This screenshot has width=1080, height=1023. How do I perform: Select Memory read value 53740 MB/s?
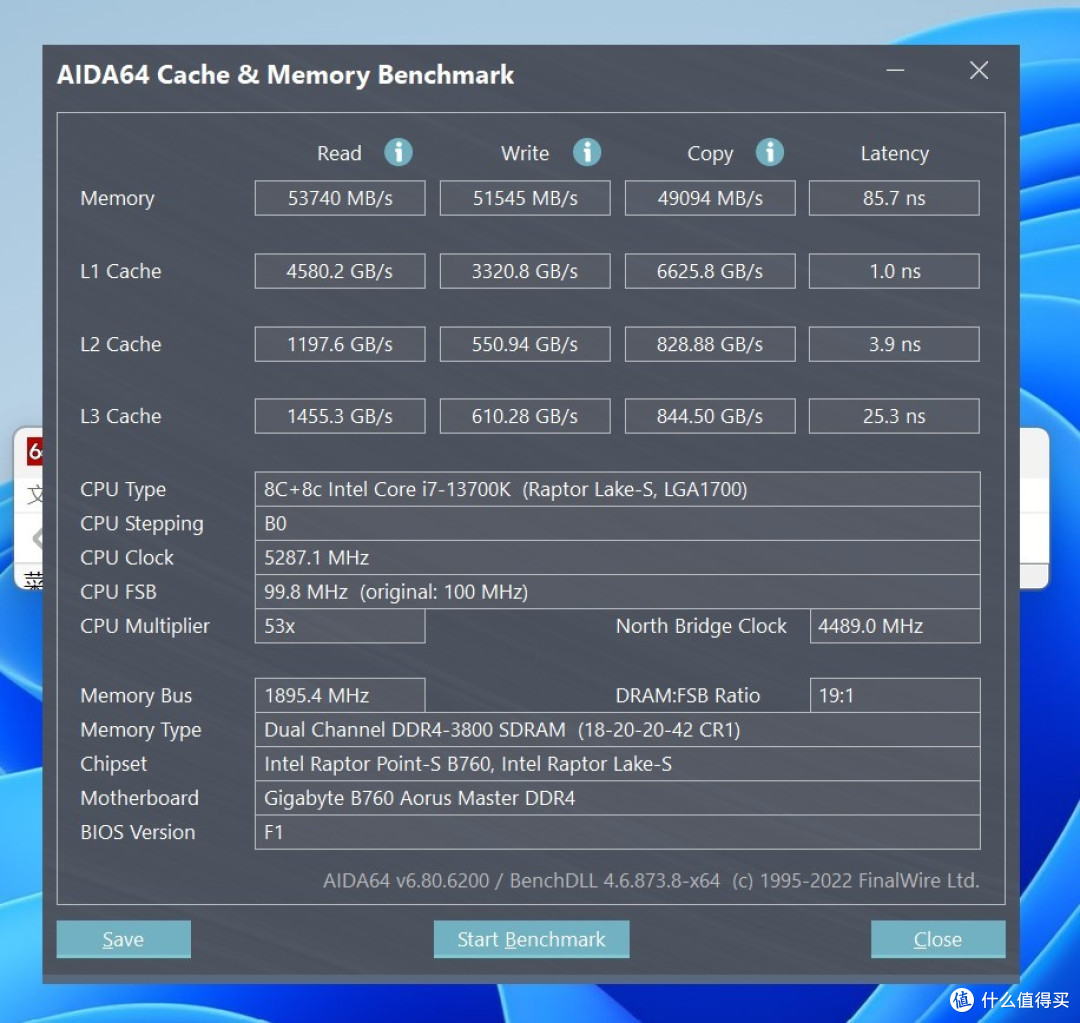(340, 198)
